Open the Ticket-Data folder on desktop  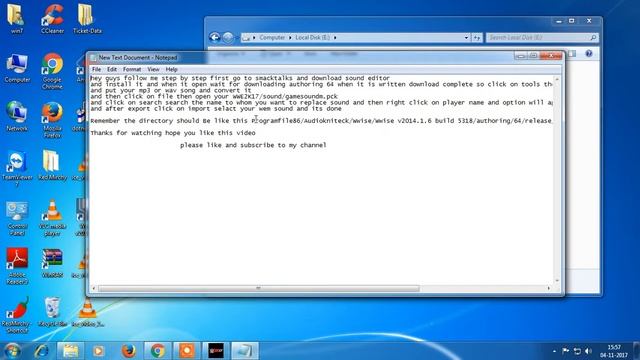87,18
